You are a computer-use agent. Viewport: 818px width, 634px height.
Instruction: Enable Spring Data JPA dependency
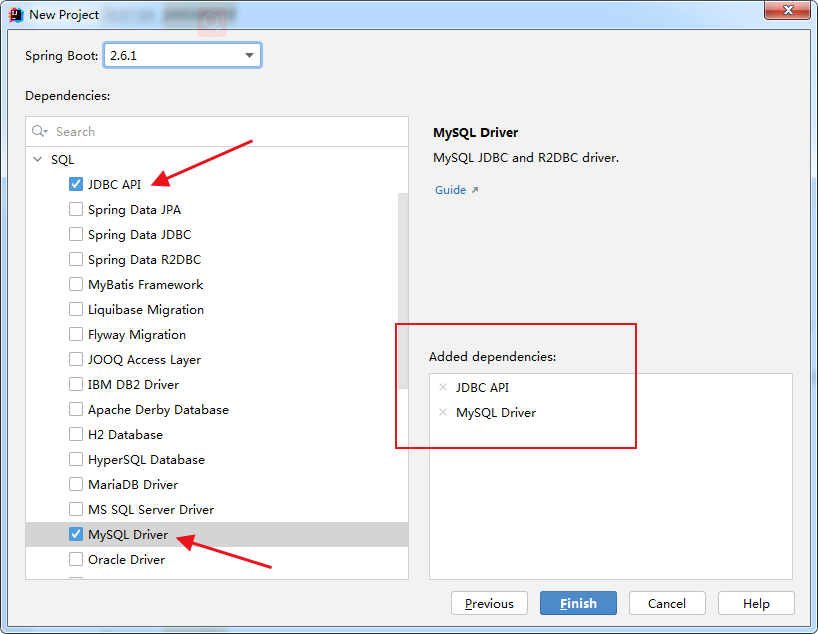pyautogui.click(x=76, y=209)
